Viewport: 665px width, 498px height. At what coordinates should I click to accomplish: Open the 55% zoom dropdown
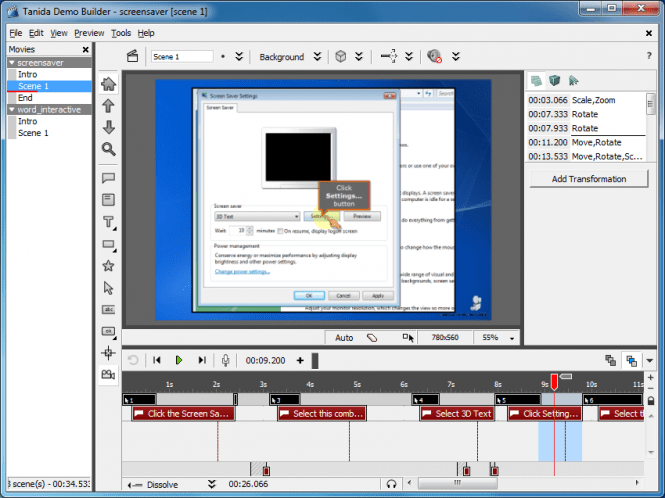tap(512, 338)
